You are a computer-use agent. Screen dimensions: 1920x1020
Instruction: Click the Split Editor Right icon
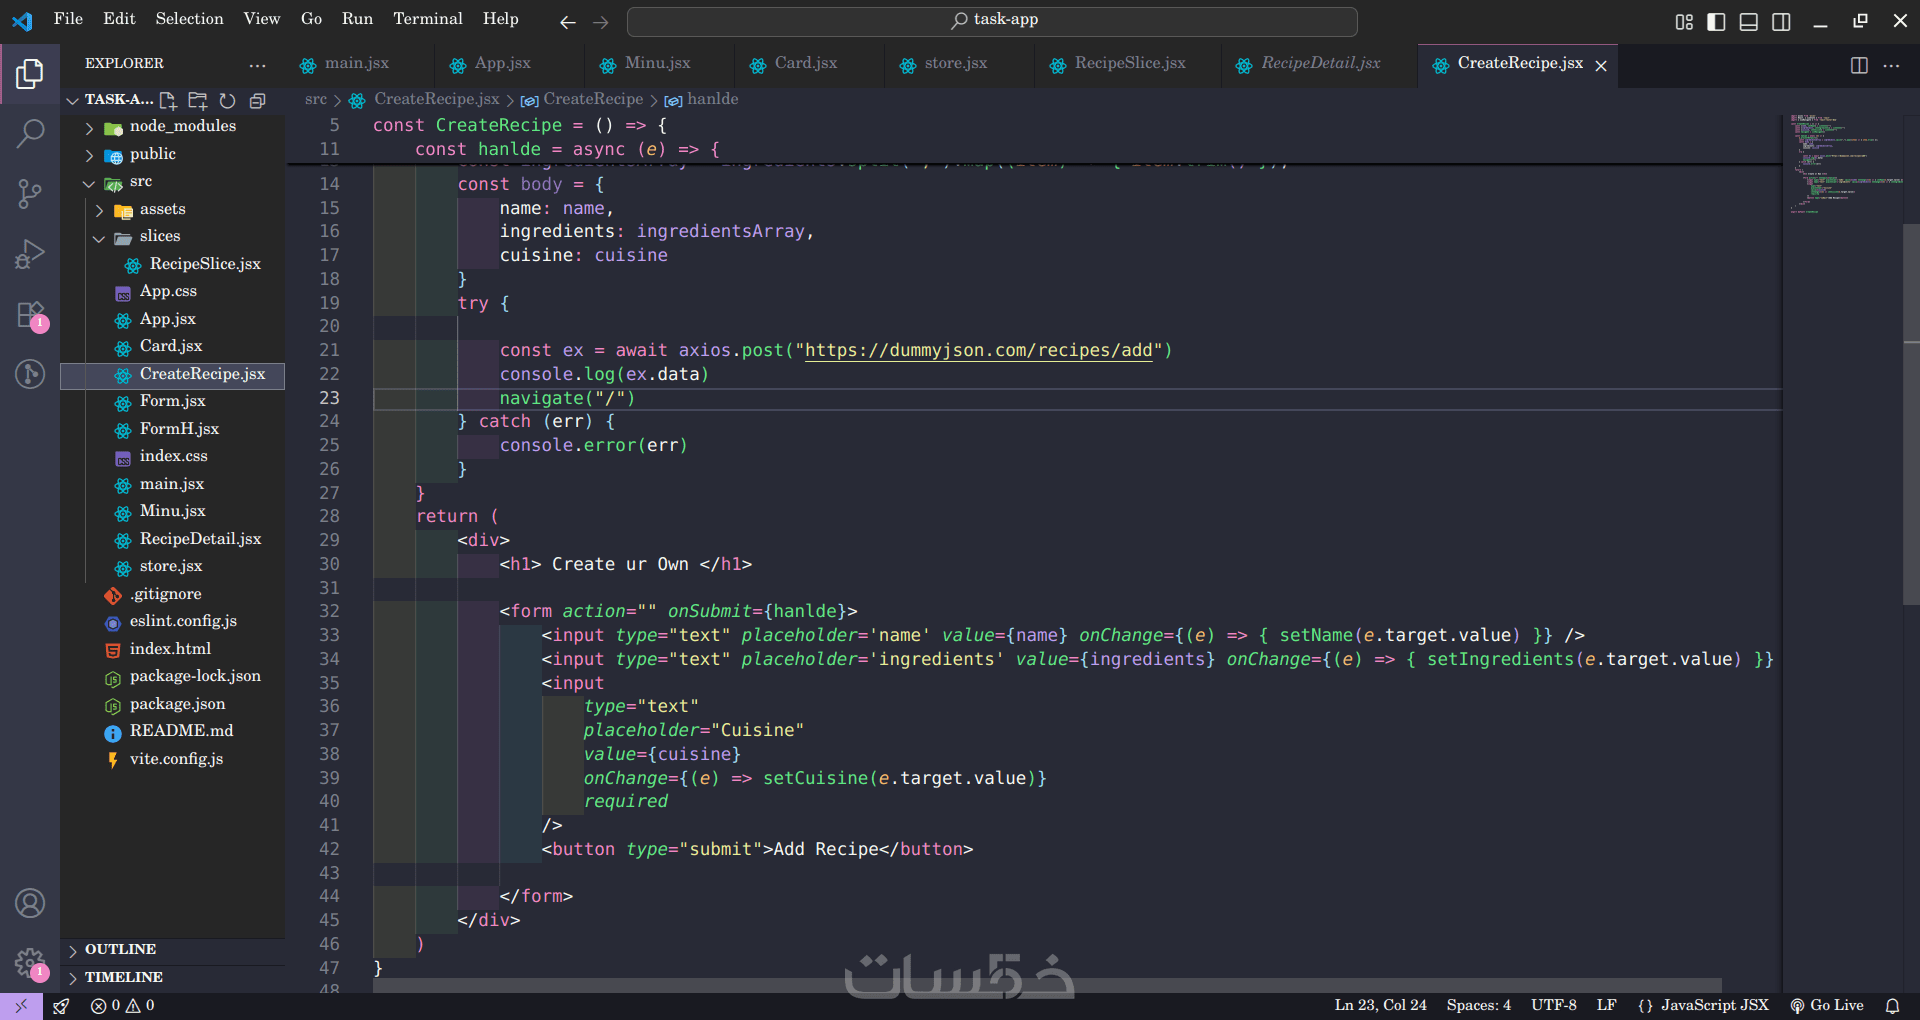click(1859, 65)
